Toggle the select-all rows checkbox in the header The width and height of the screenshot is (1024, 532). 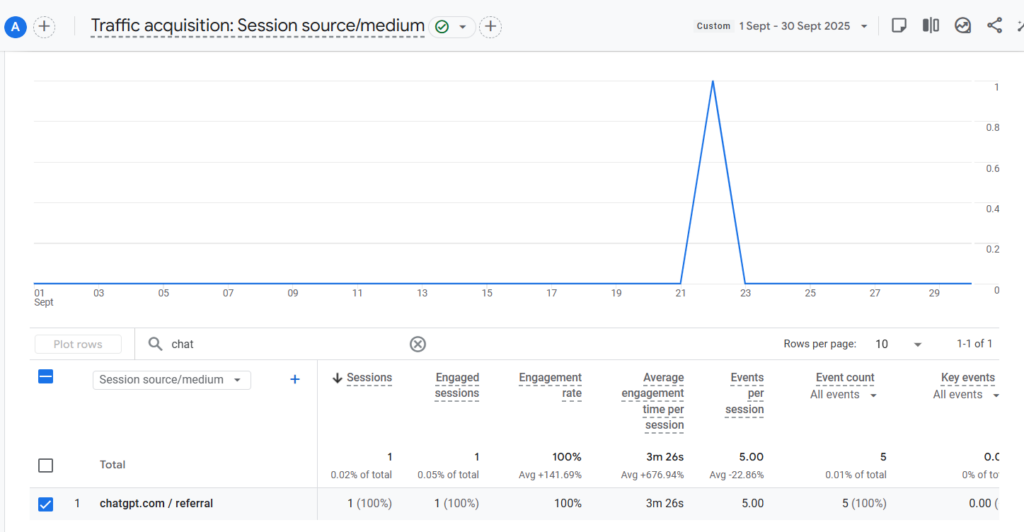pos(46,377)
